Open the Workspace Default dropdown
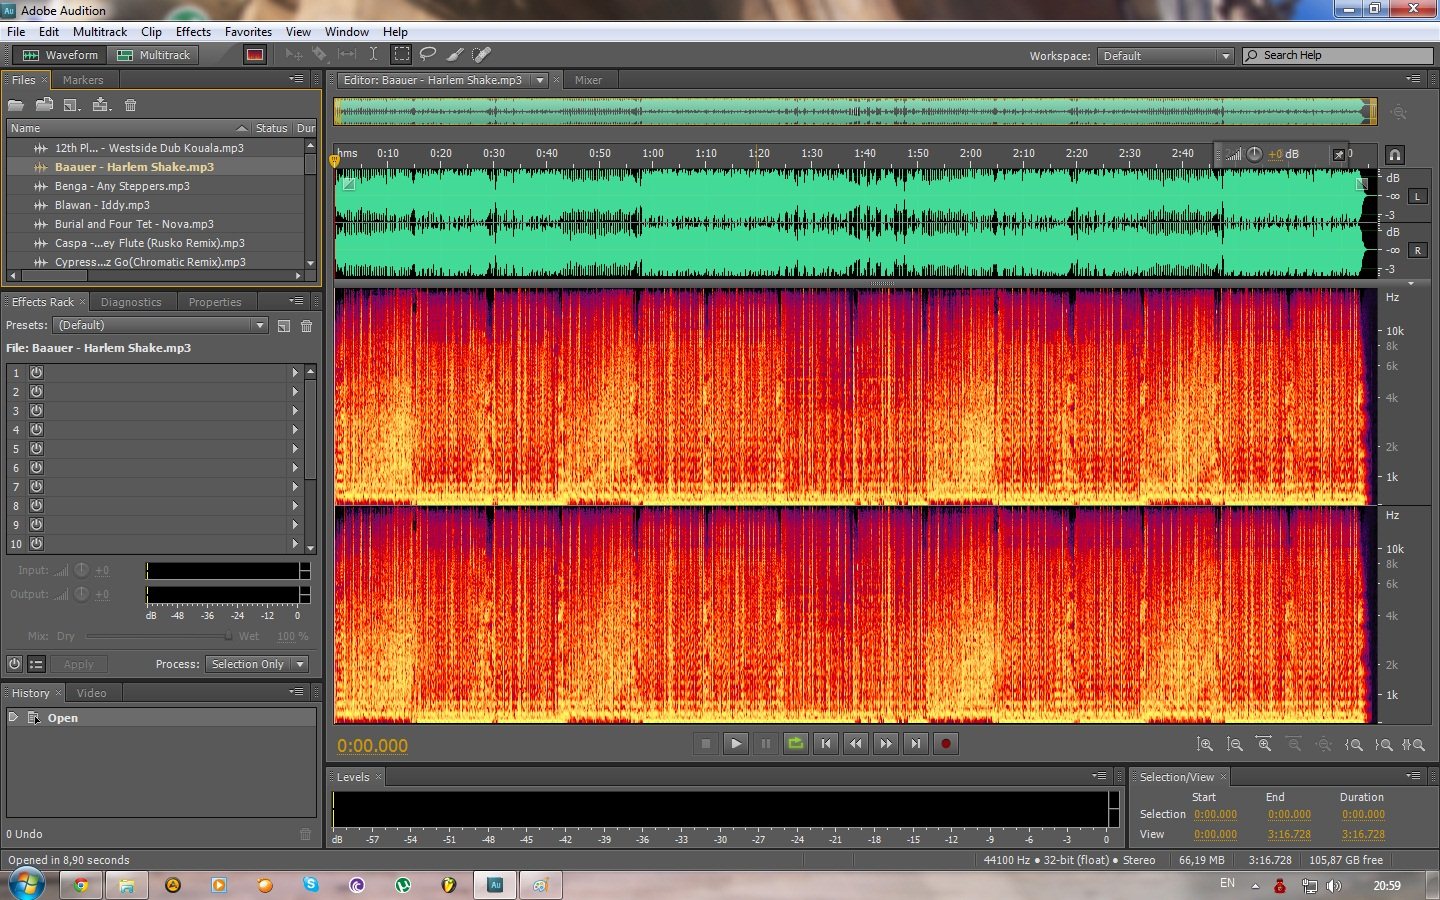 pos(1165,56)
